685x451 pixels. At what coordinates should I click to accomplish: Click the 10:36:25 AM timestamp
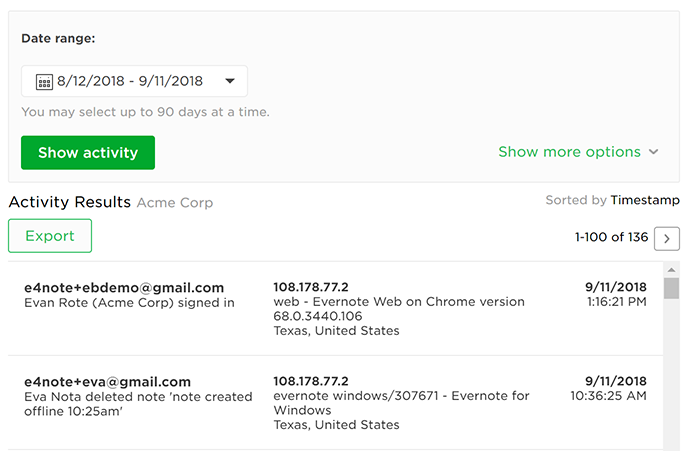click(x=608, y=396)
